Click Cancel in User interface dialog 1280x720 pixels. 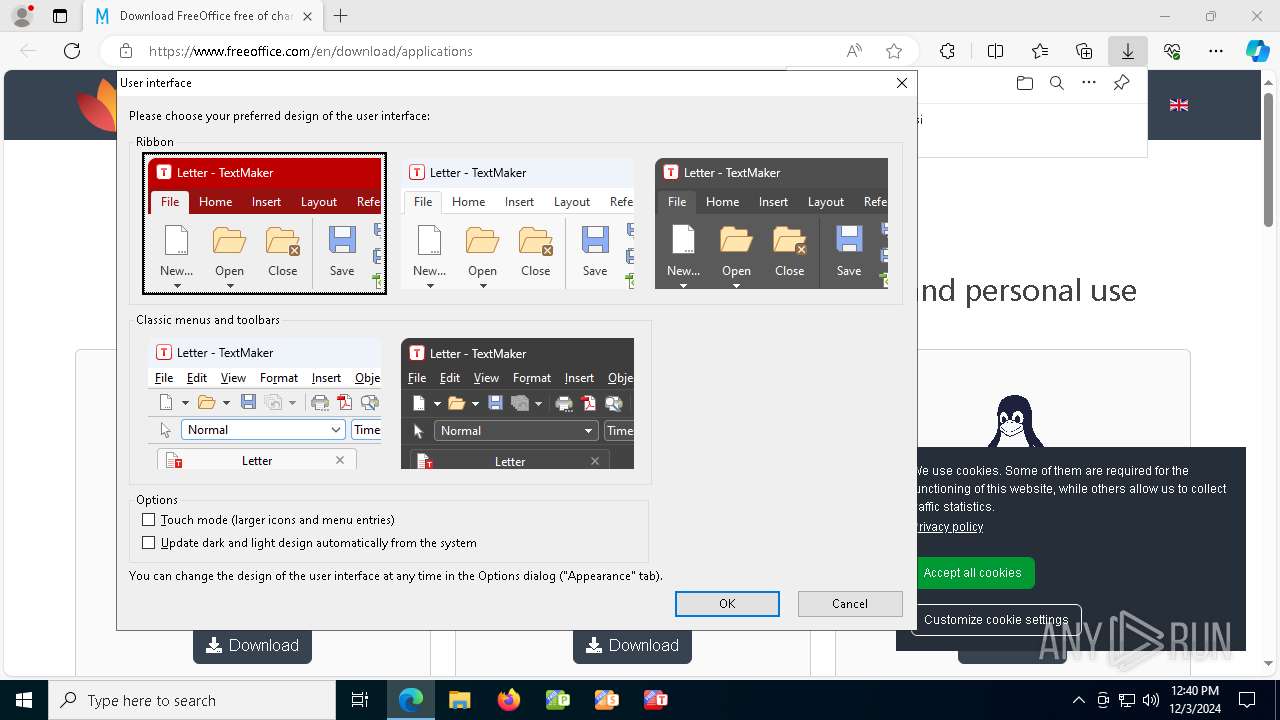click(x=850, y=603)
